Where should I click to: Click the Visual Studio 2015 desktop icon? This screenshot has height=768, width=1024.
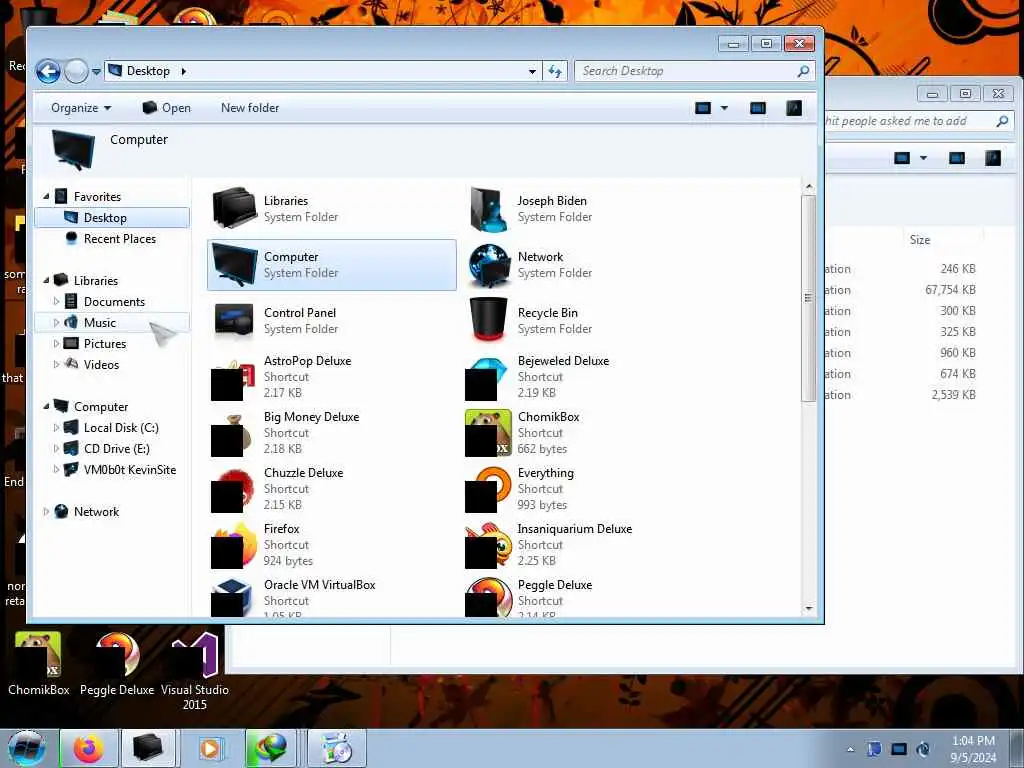coord(195,671)
